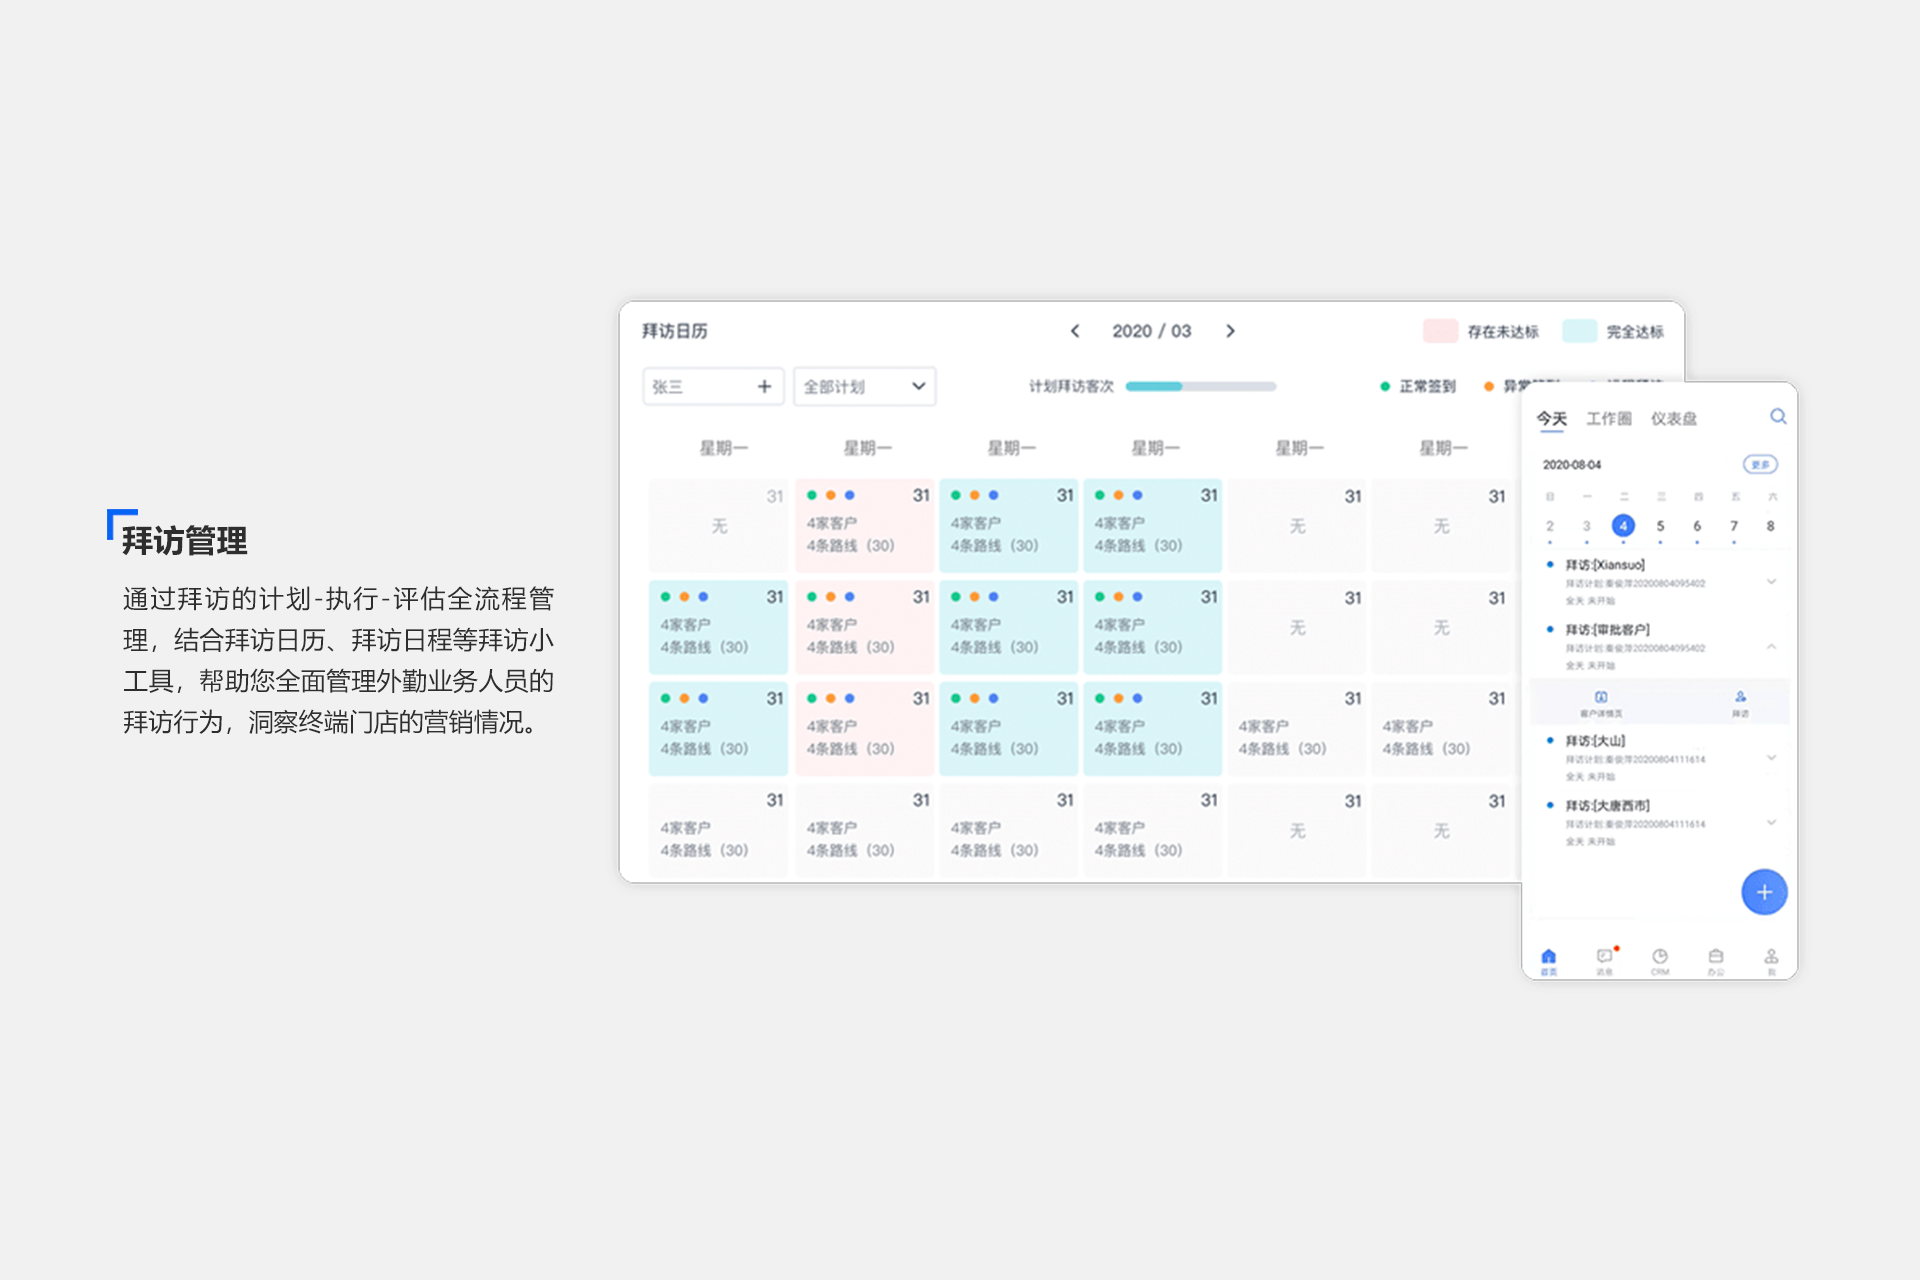Open the CRM bottom navigation icon
Screen dimensions: 1920x1280
point(1660,961)
